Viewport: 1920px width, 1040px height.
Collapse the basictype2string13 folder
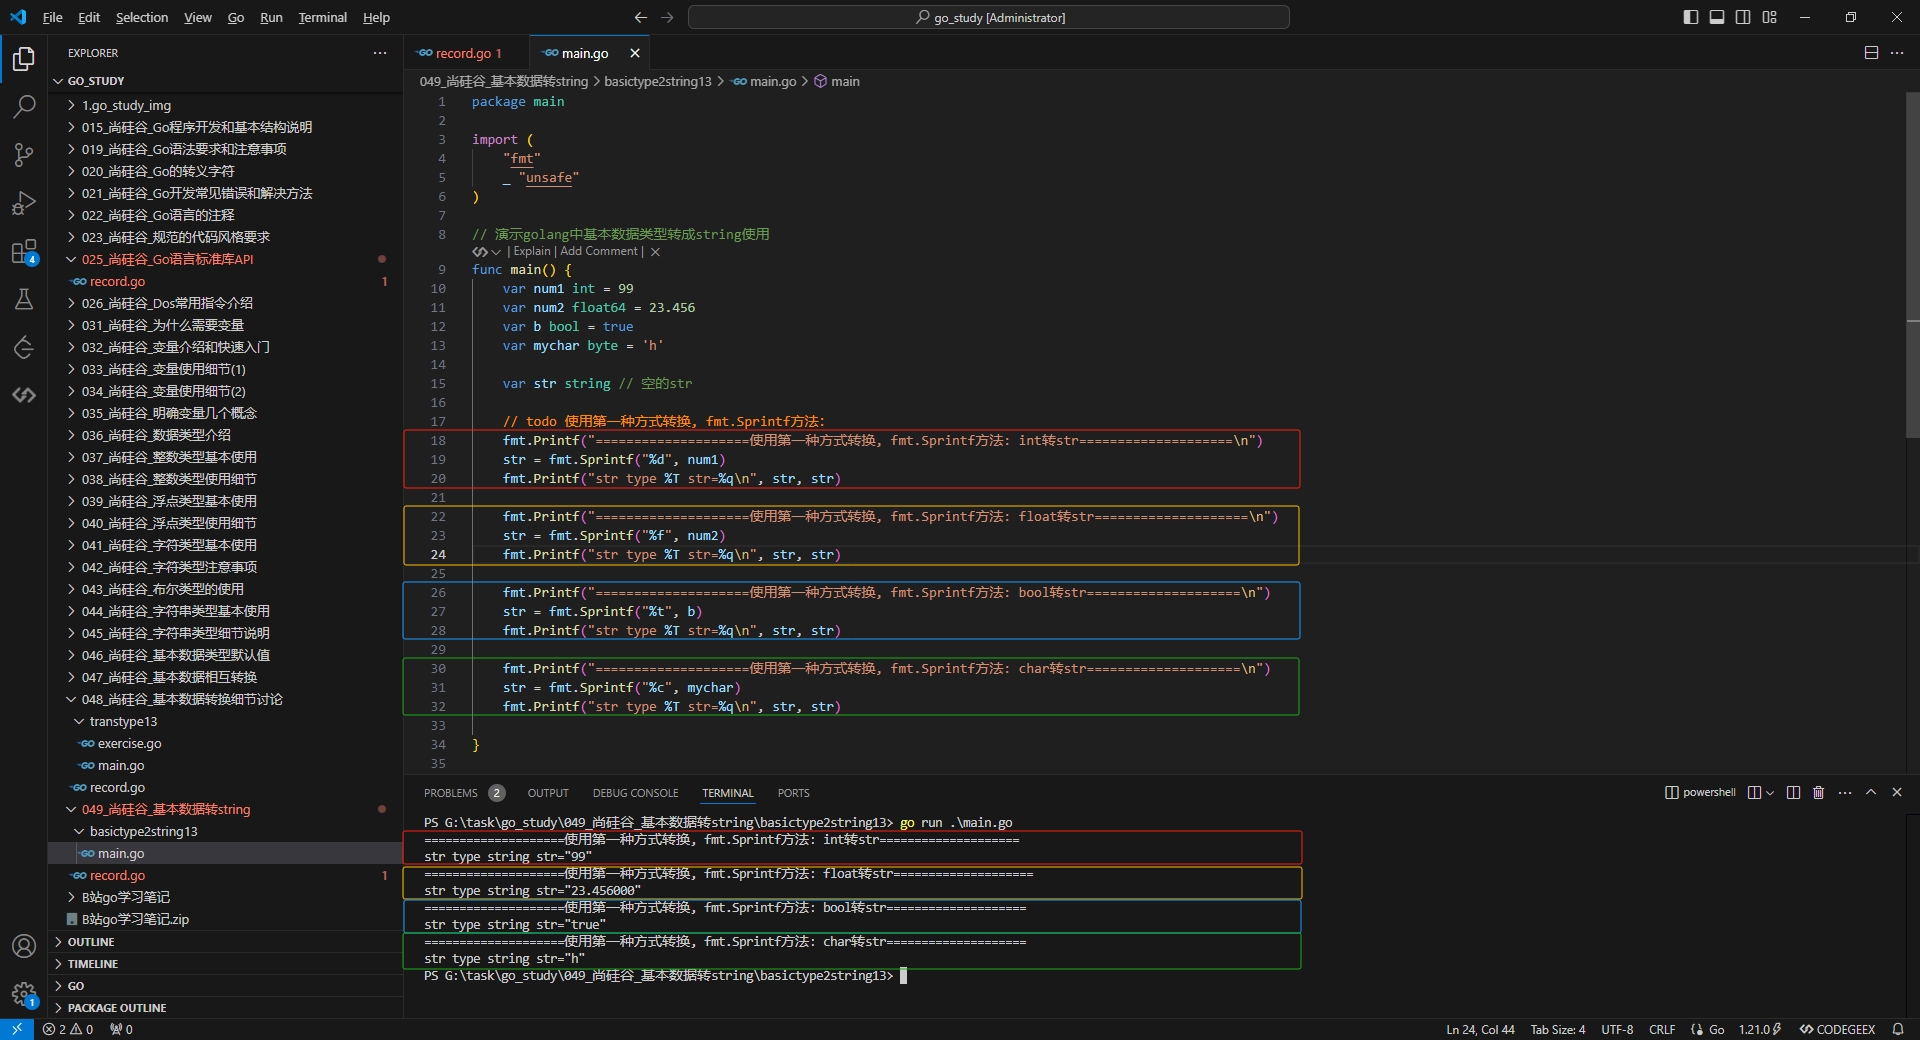coord(143,831)
